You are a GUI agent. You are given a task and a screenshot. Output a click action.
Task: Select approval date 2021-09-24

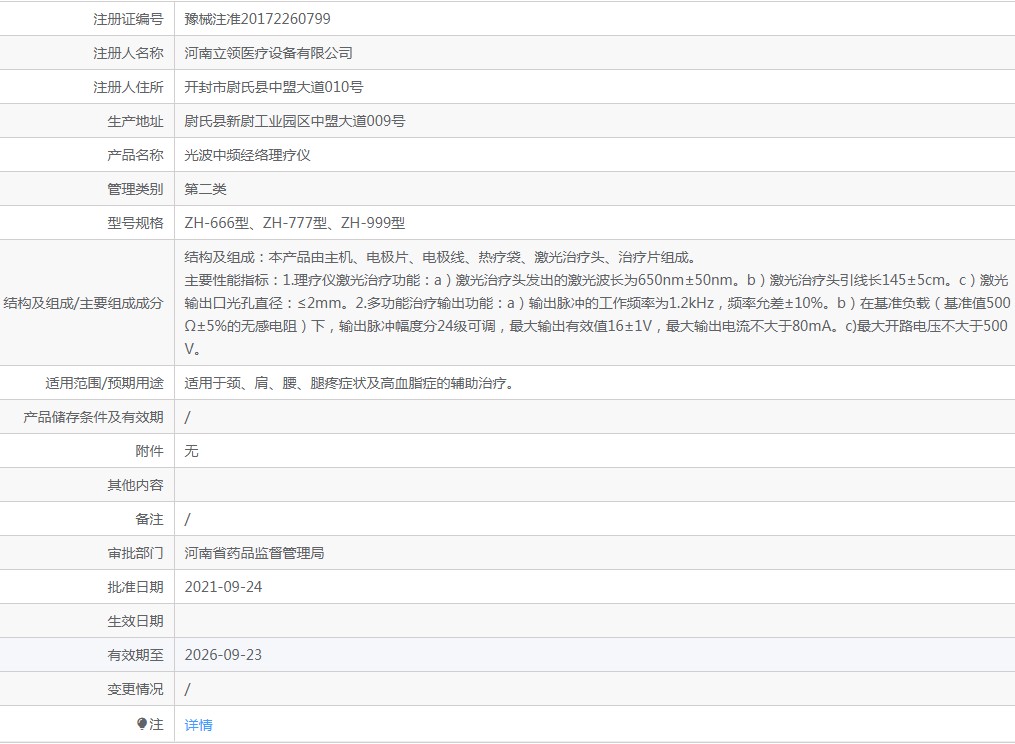(223, 587)
